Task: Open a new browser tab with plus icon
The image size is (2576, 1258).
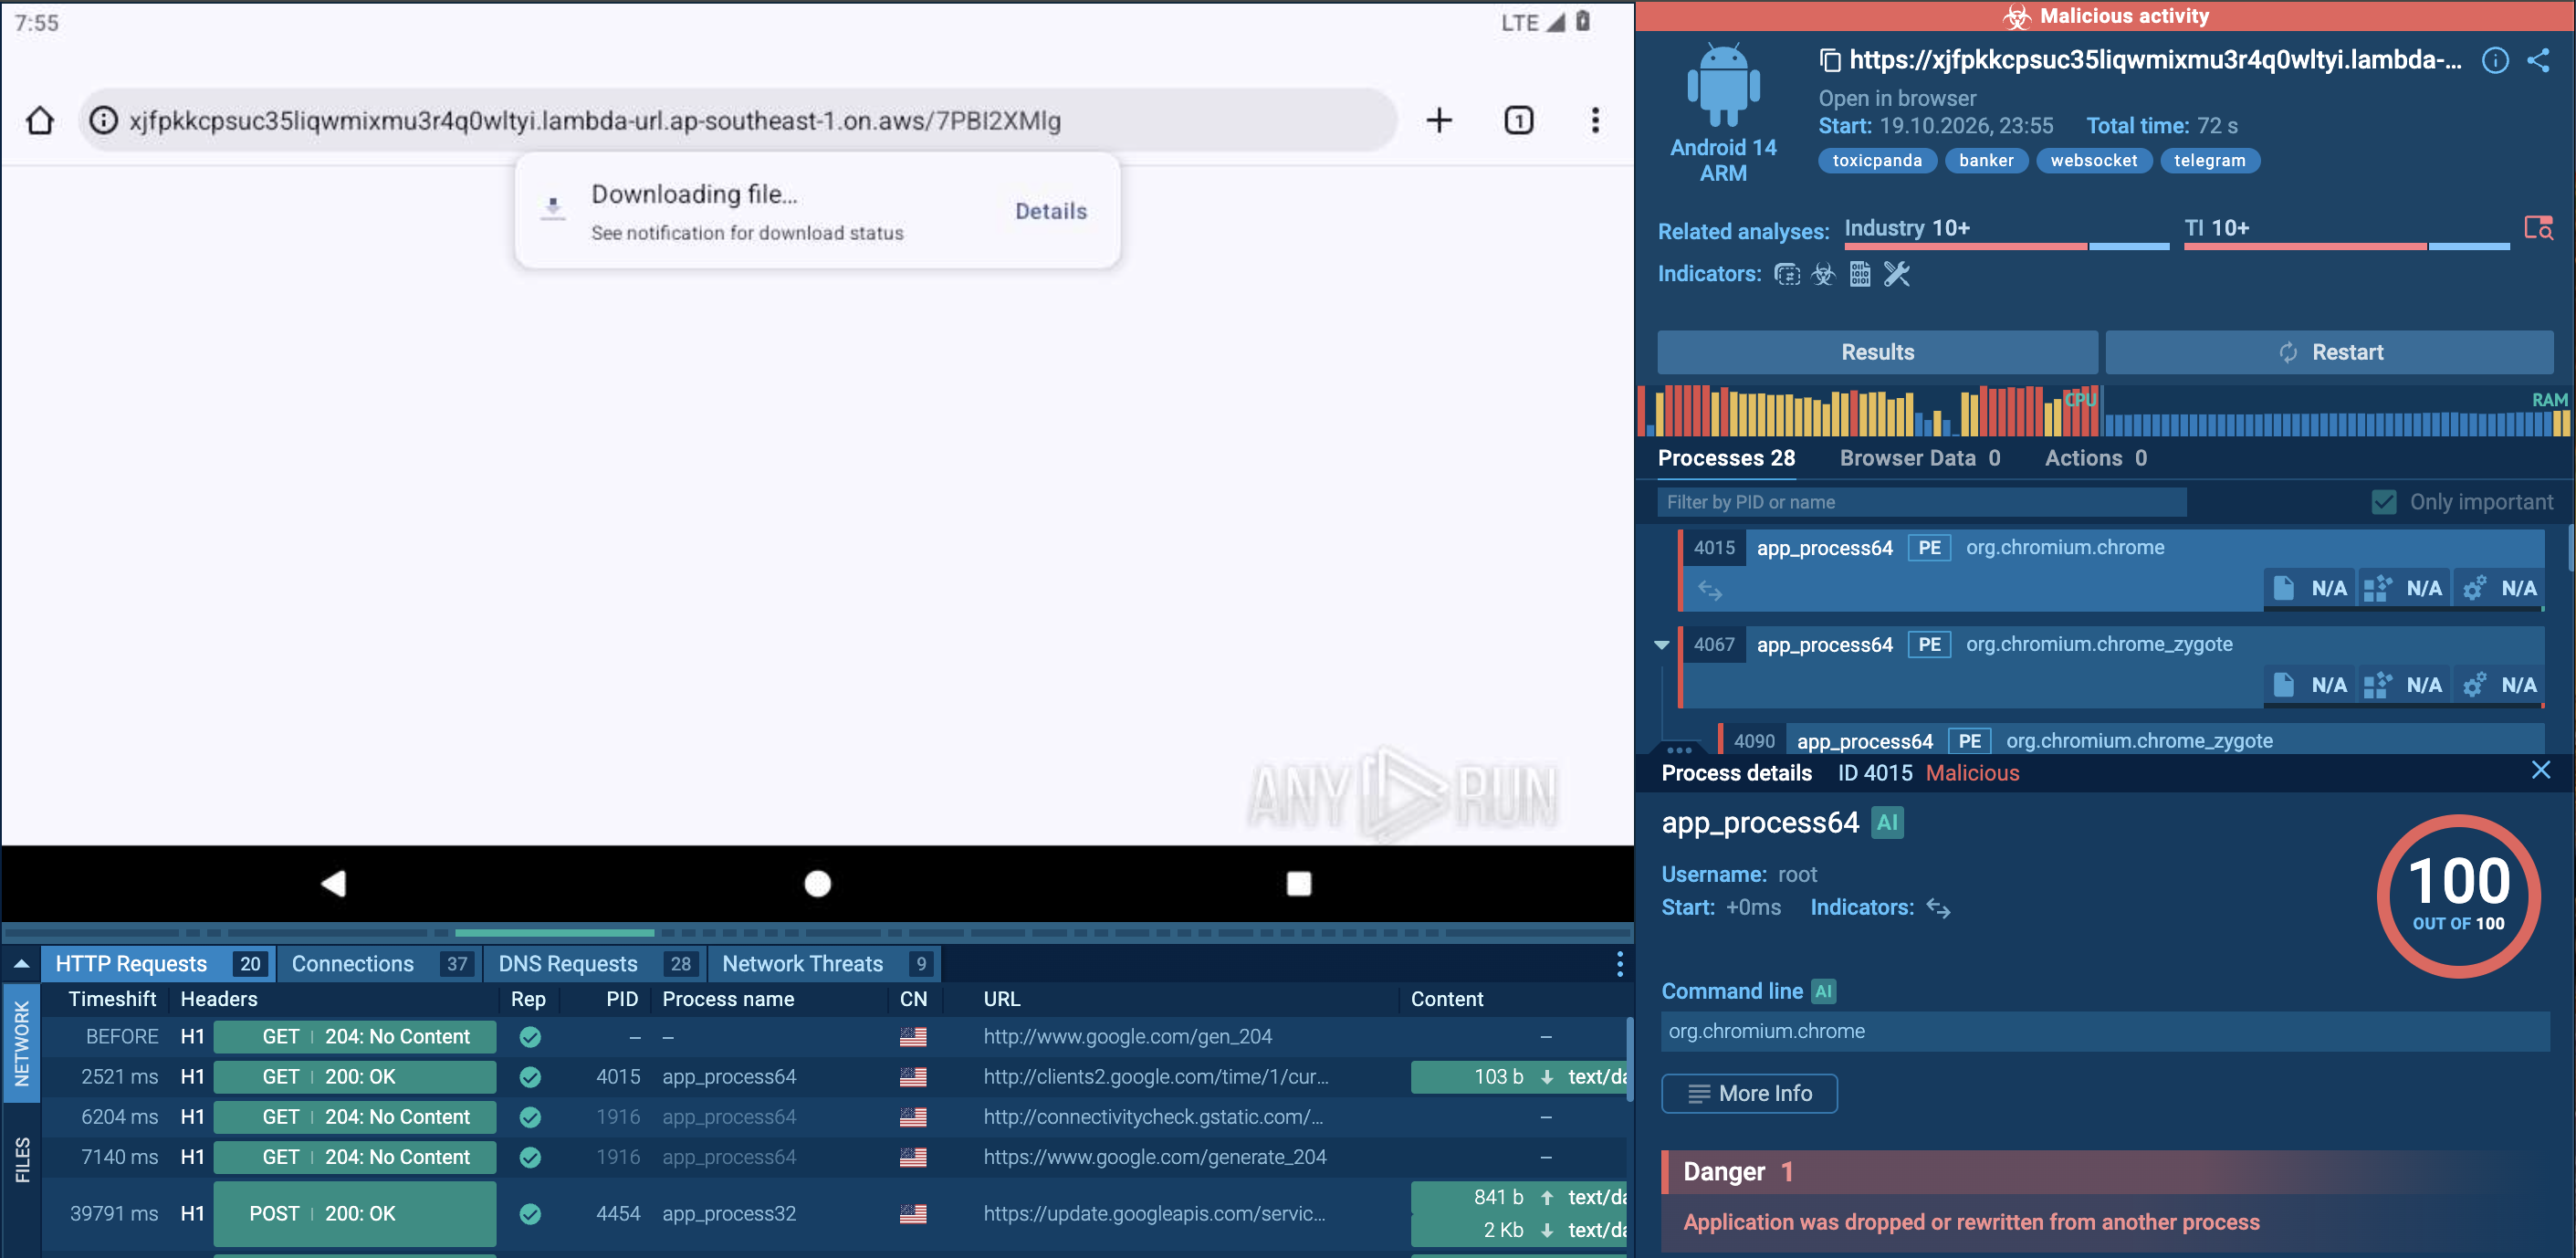Action: coord(1439,121)
